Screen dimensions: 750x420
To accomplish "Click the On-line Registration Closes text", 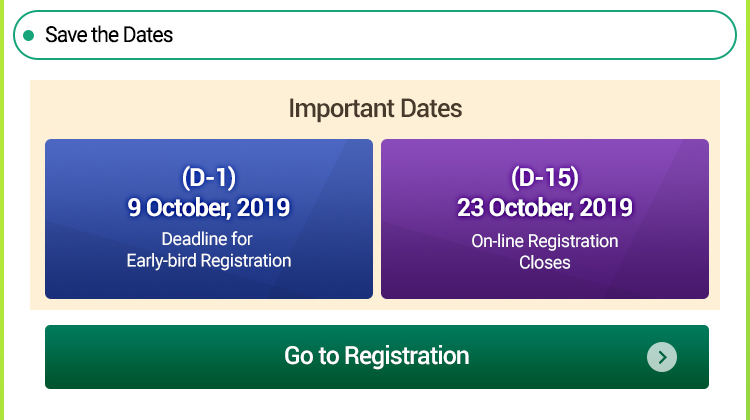I will pyautogui.click(x=545, y=252).
